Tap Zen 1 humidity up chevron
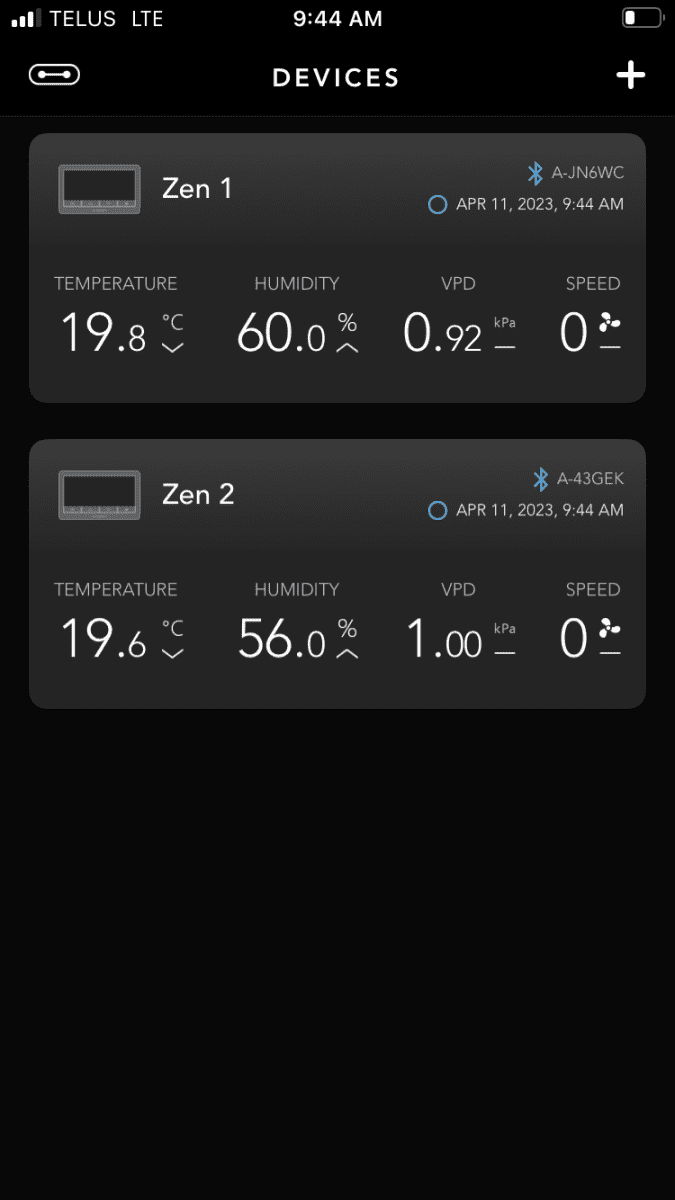The image size is (675, 1200). [x=347, y=347]
